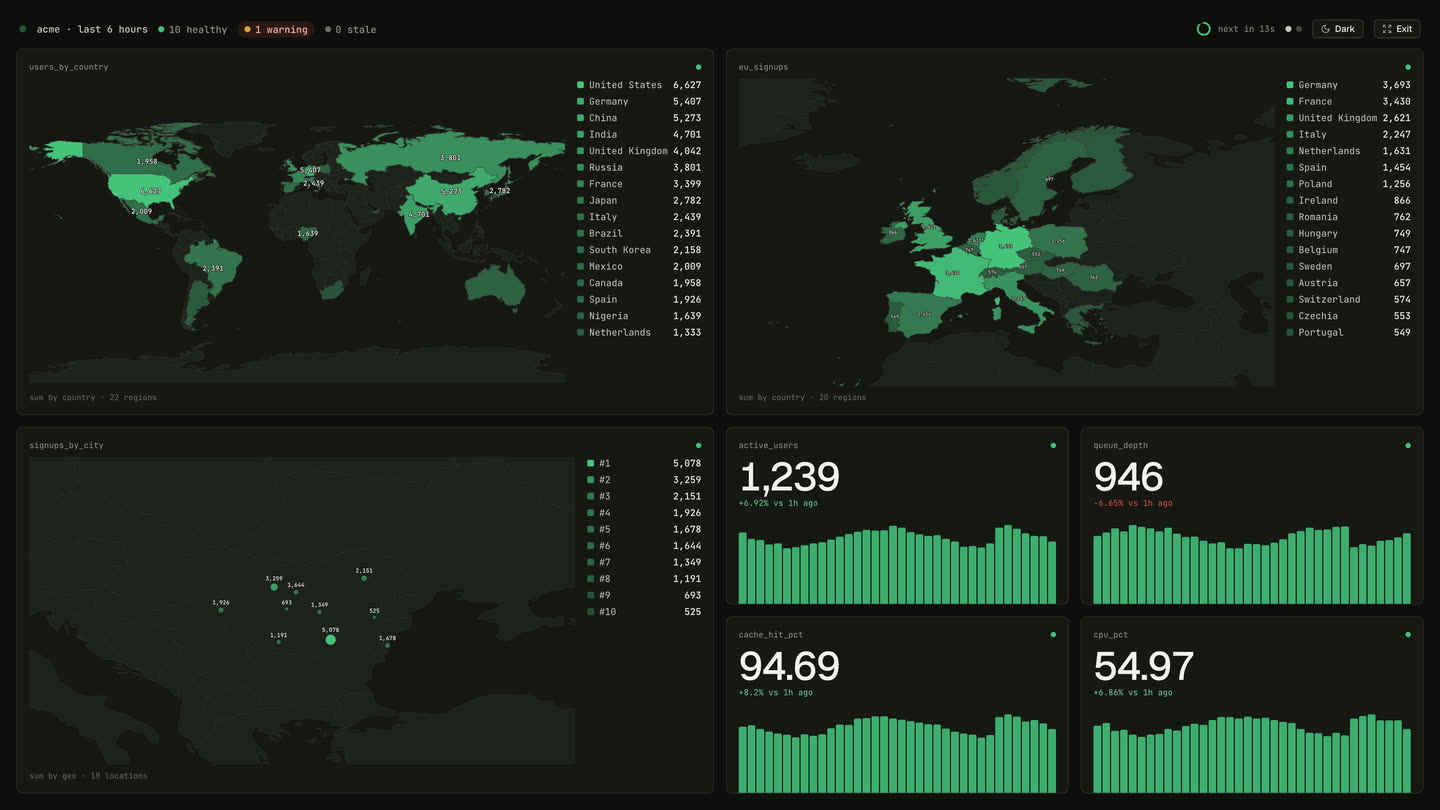Click the users_by_country panel status dot
Screen dimensions: 1440x810
[x=698, y=67]
